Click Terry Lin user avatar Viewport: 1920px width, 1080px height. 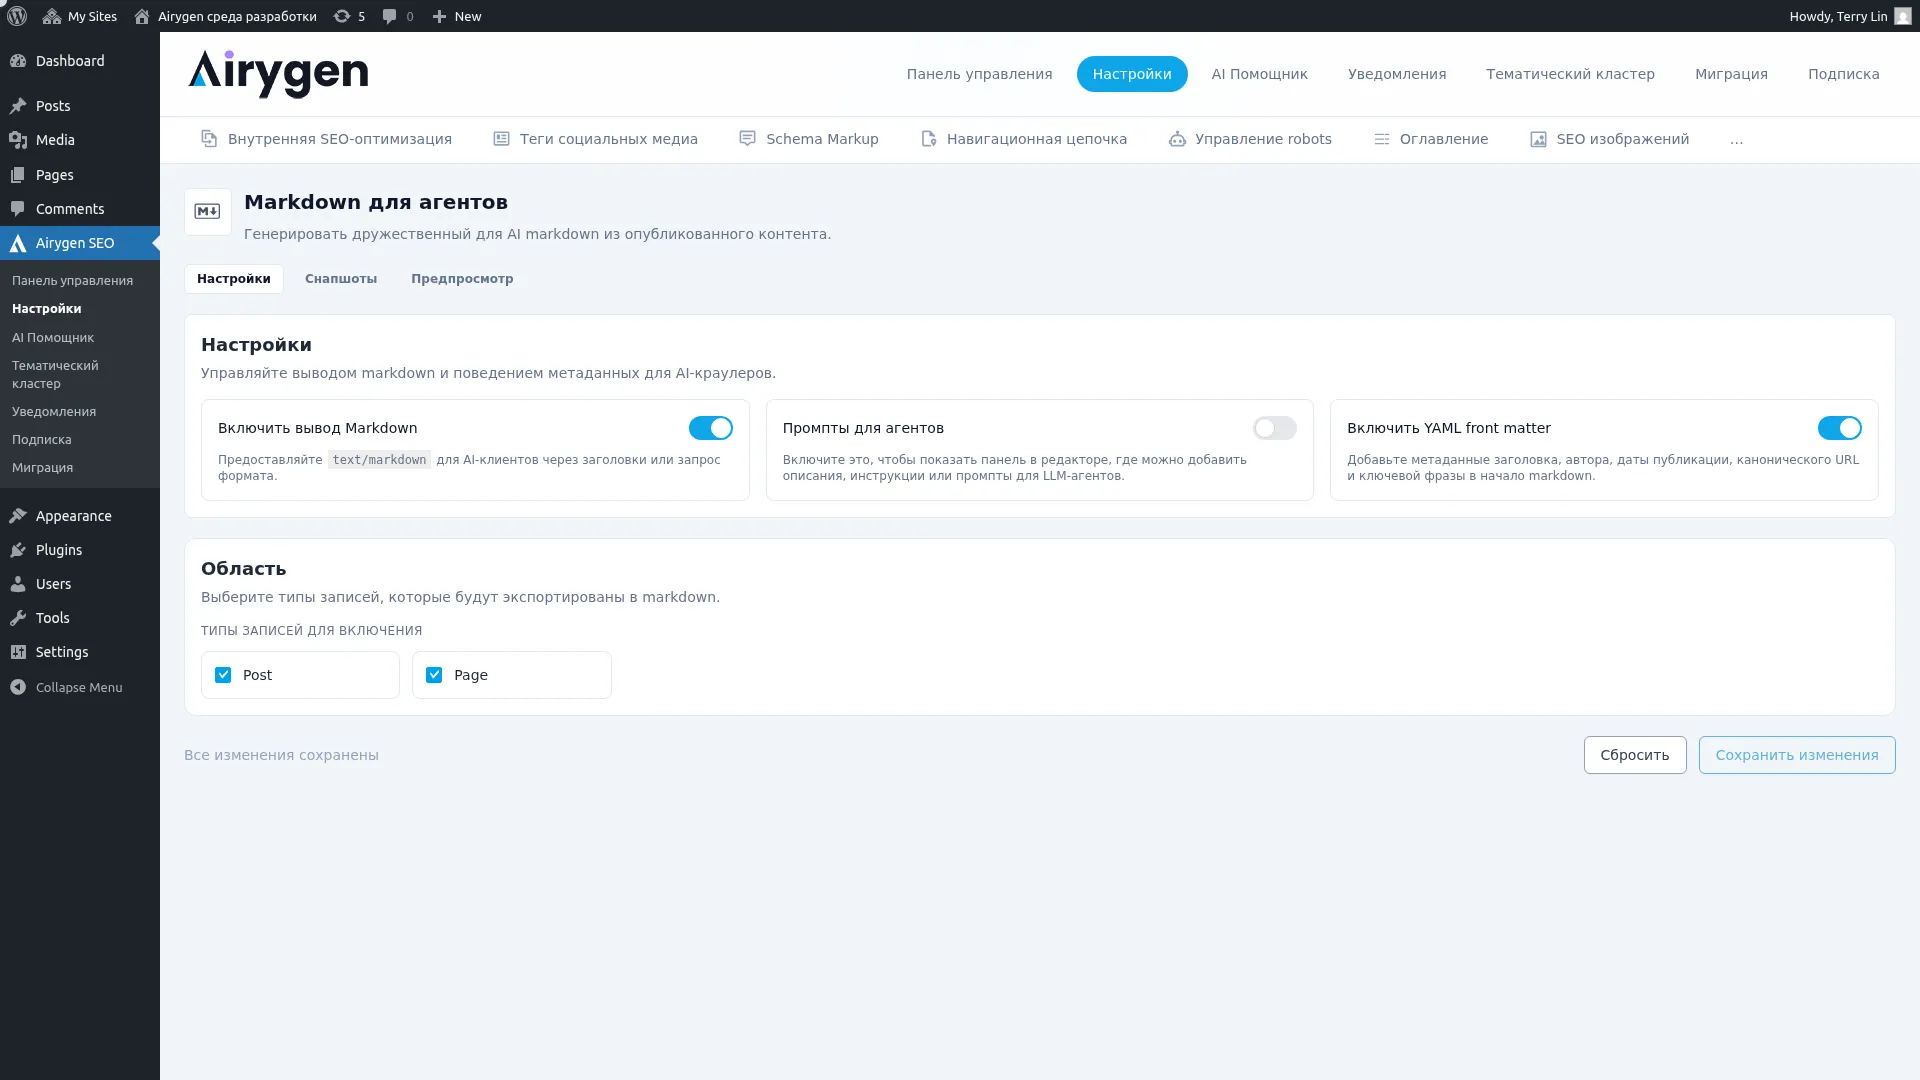click(1902, 16)
